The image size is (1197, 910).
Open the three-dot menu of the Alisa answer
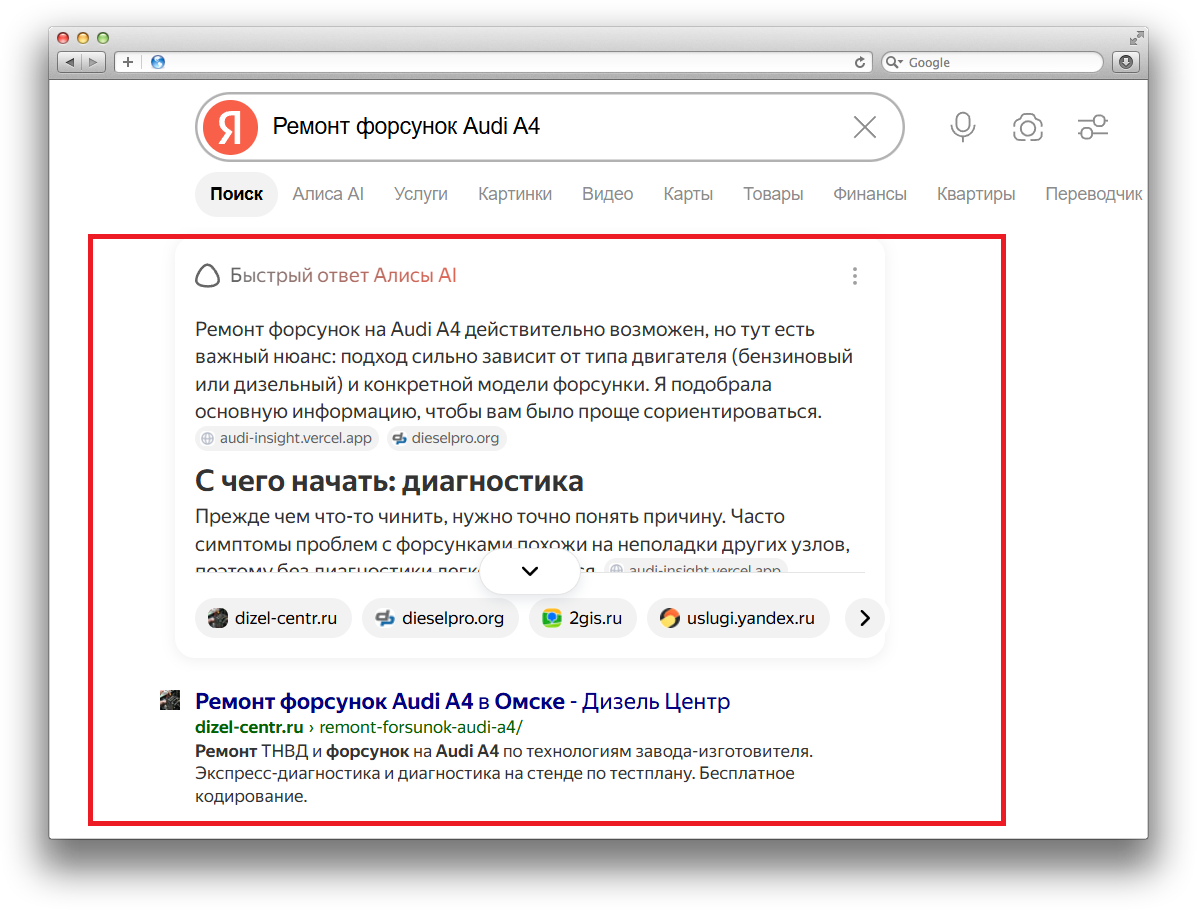(x=854, y=276)
